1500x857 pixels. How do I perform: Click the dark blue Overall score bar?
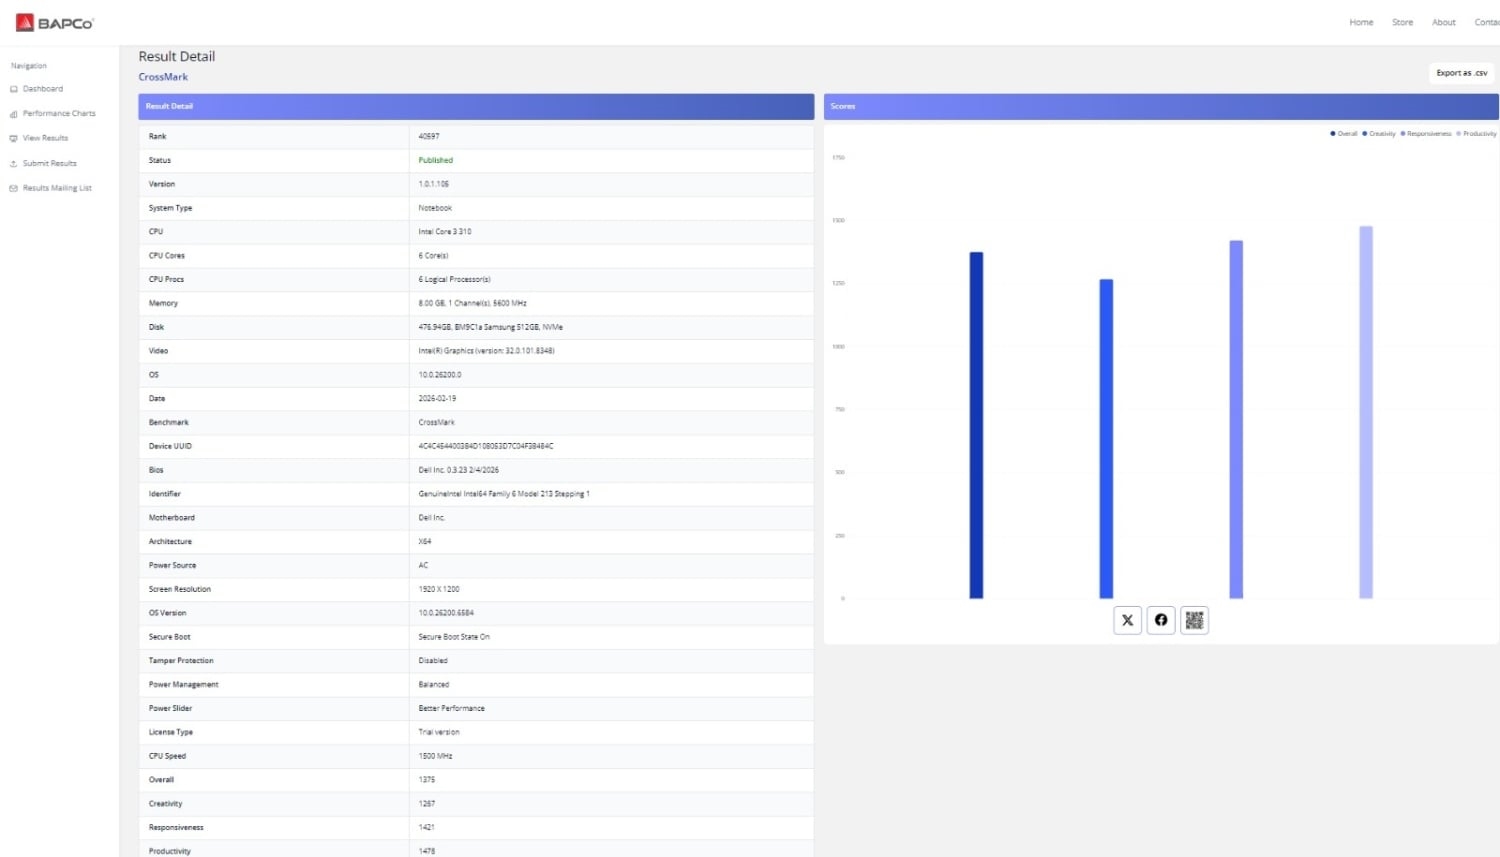(976, 425)
